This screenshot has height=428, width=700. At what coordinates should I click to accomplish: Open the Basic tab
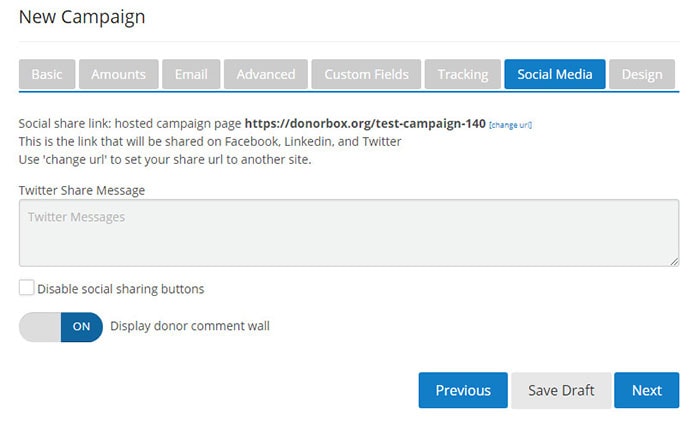coord(46,74)
